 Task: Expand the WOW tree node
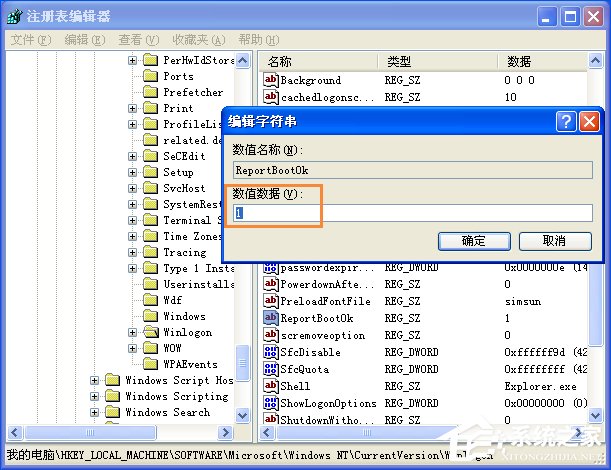click(x=132, y=348)
